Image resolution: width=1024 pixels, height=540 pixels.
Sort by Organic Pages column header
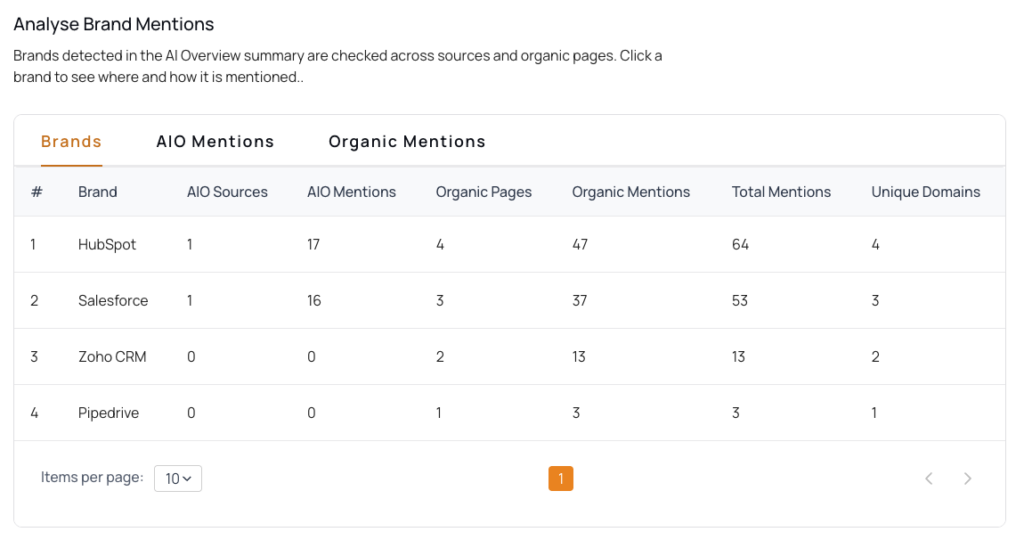484,192
